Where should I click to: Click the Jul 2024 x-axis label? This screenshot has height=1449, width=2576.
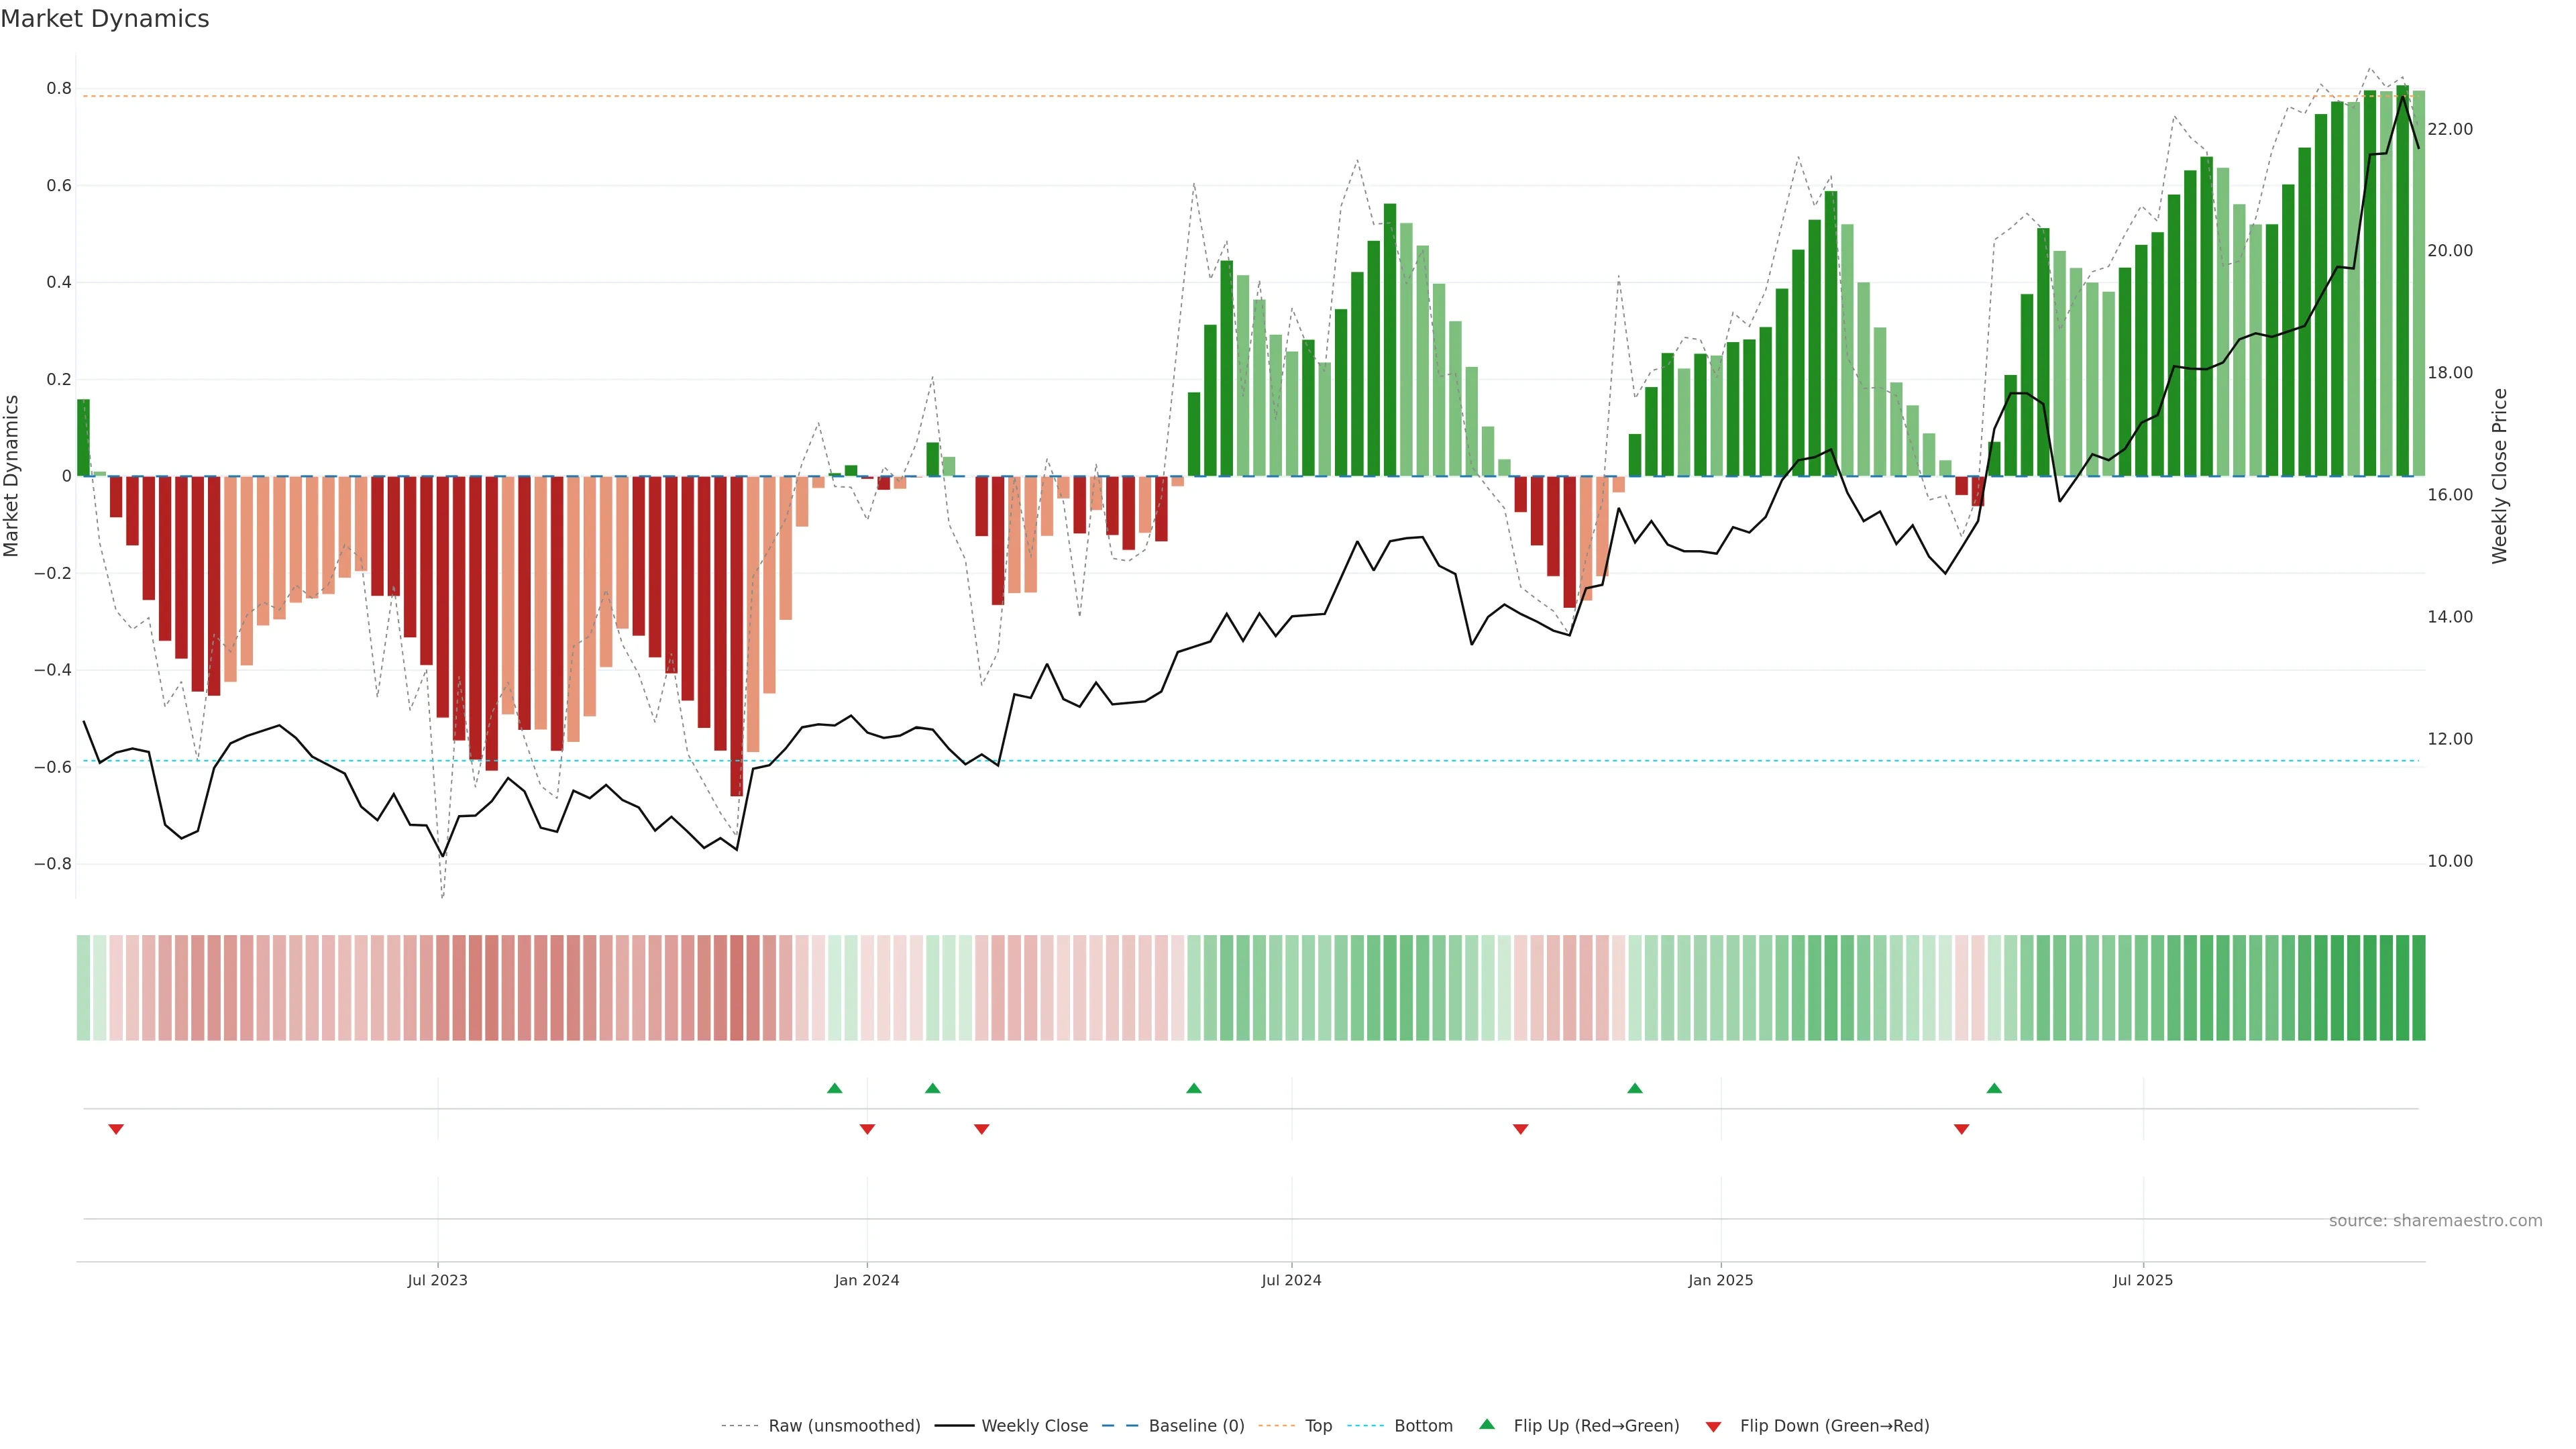point(1291,1280)
